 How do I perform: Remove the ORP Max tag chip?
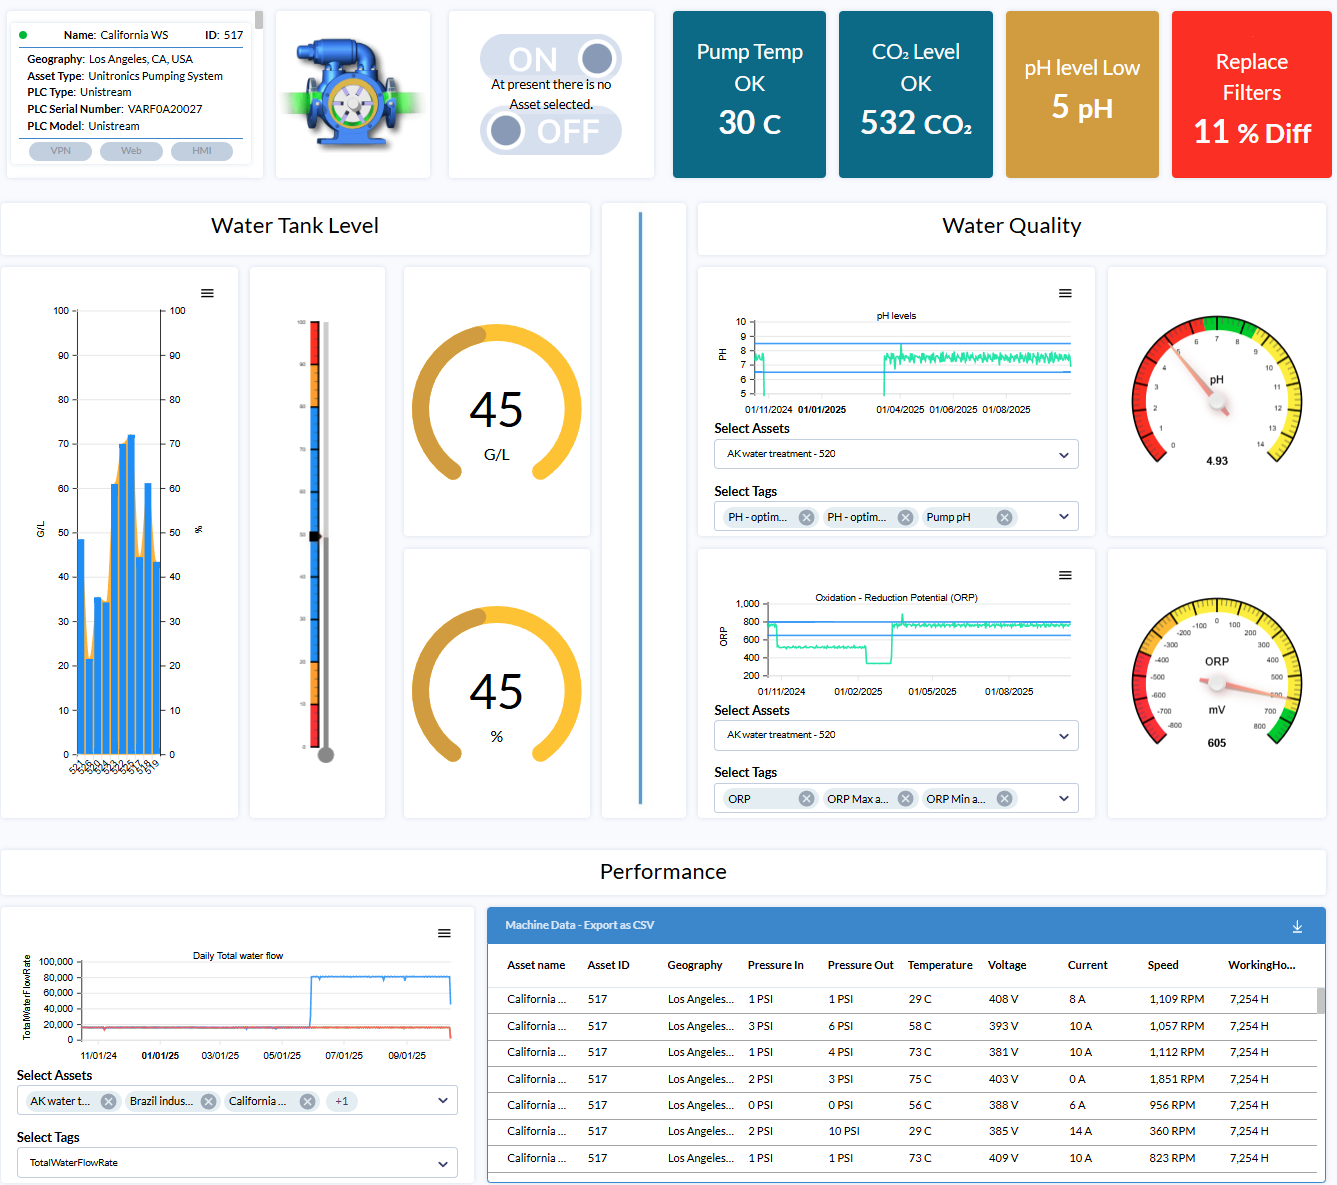[905, 798]
